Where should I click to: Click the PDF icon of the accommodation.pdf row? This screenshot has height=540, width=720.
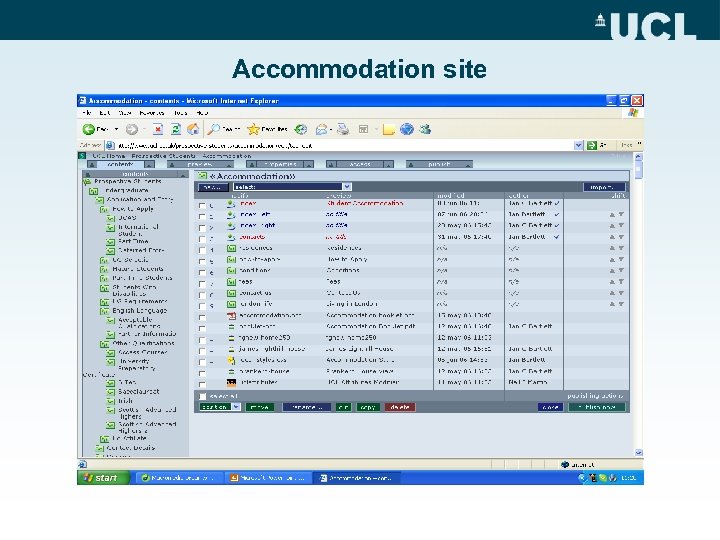pos(231,315)
